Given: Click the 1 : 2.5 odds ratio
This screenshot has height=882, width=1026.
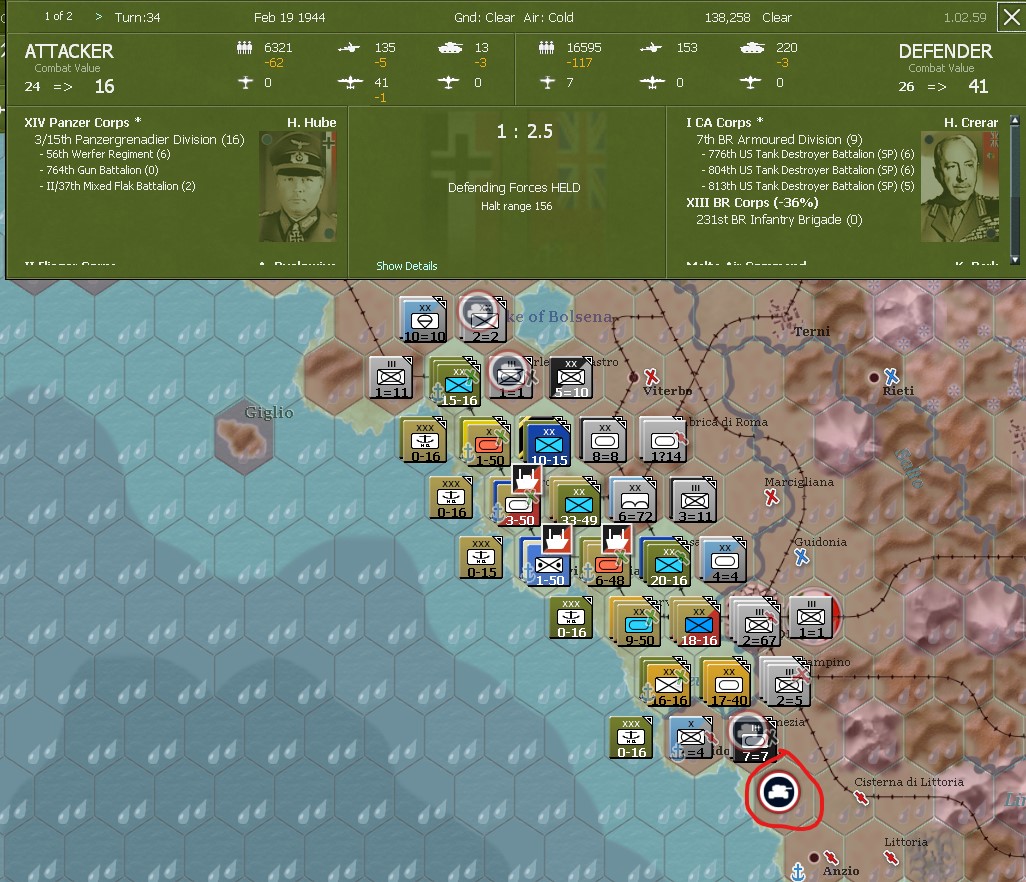Looking at the screenshot, I should (524, 132).
